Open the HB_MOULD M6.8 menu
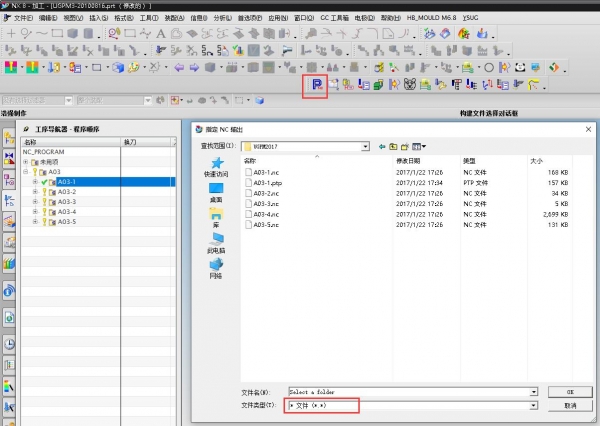 tap(431, 18)
